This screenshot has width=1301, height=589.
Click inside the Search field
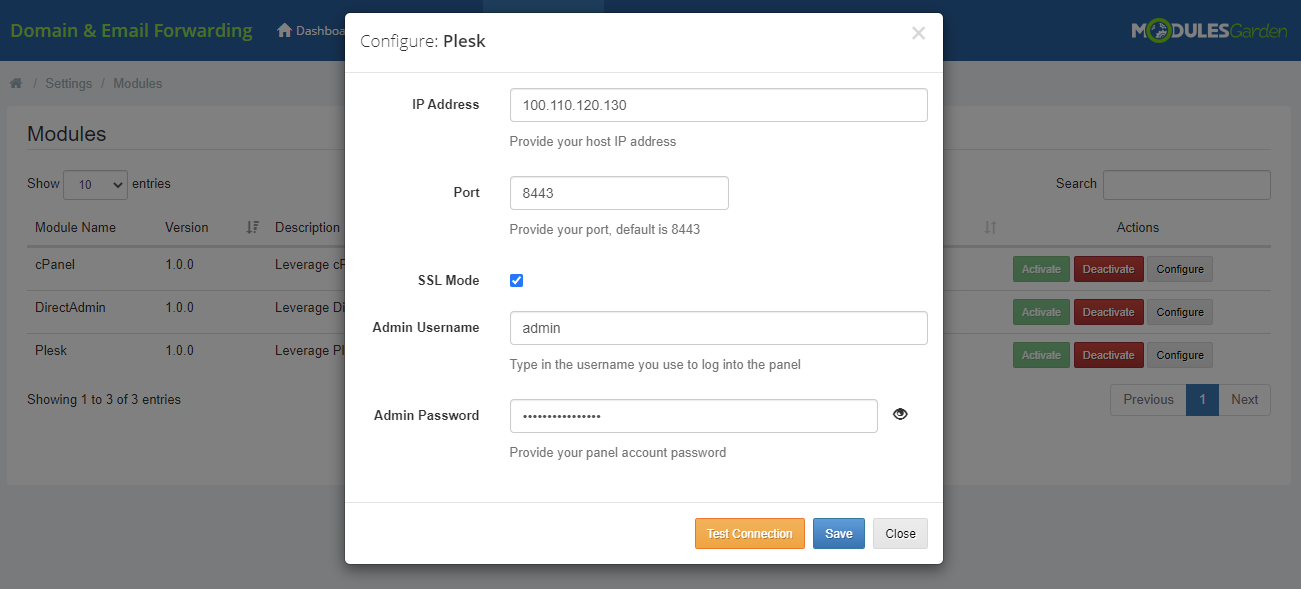(1186, 184)
